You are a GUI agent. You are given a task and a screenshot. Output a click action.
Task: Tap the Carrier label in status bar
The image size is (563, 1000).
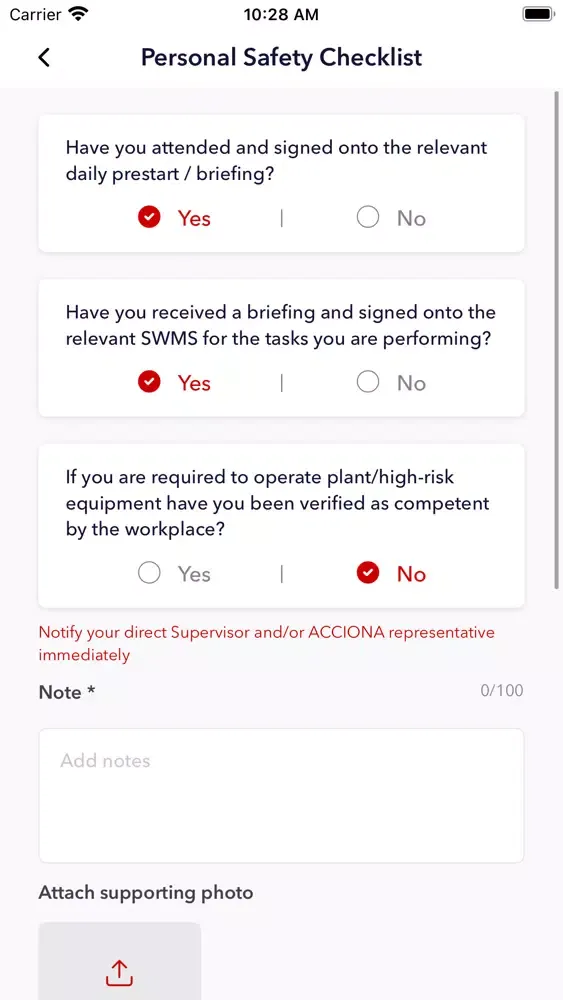click(x=36, y=14)
